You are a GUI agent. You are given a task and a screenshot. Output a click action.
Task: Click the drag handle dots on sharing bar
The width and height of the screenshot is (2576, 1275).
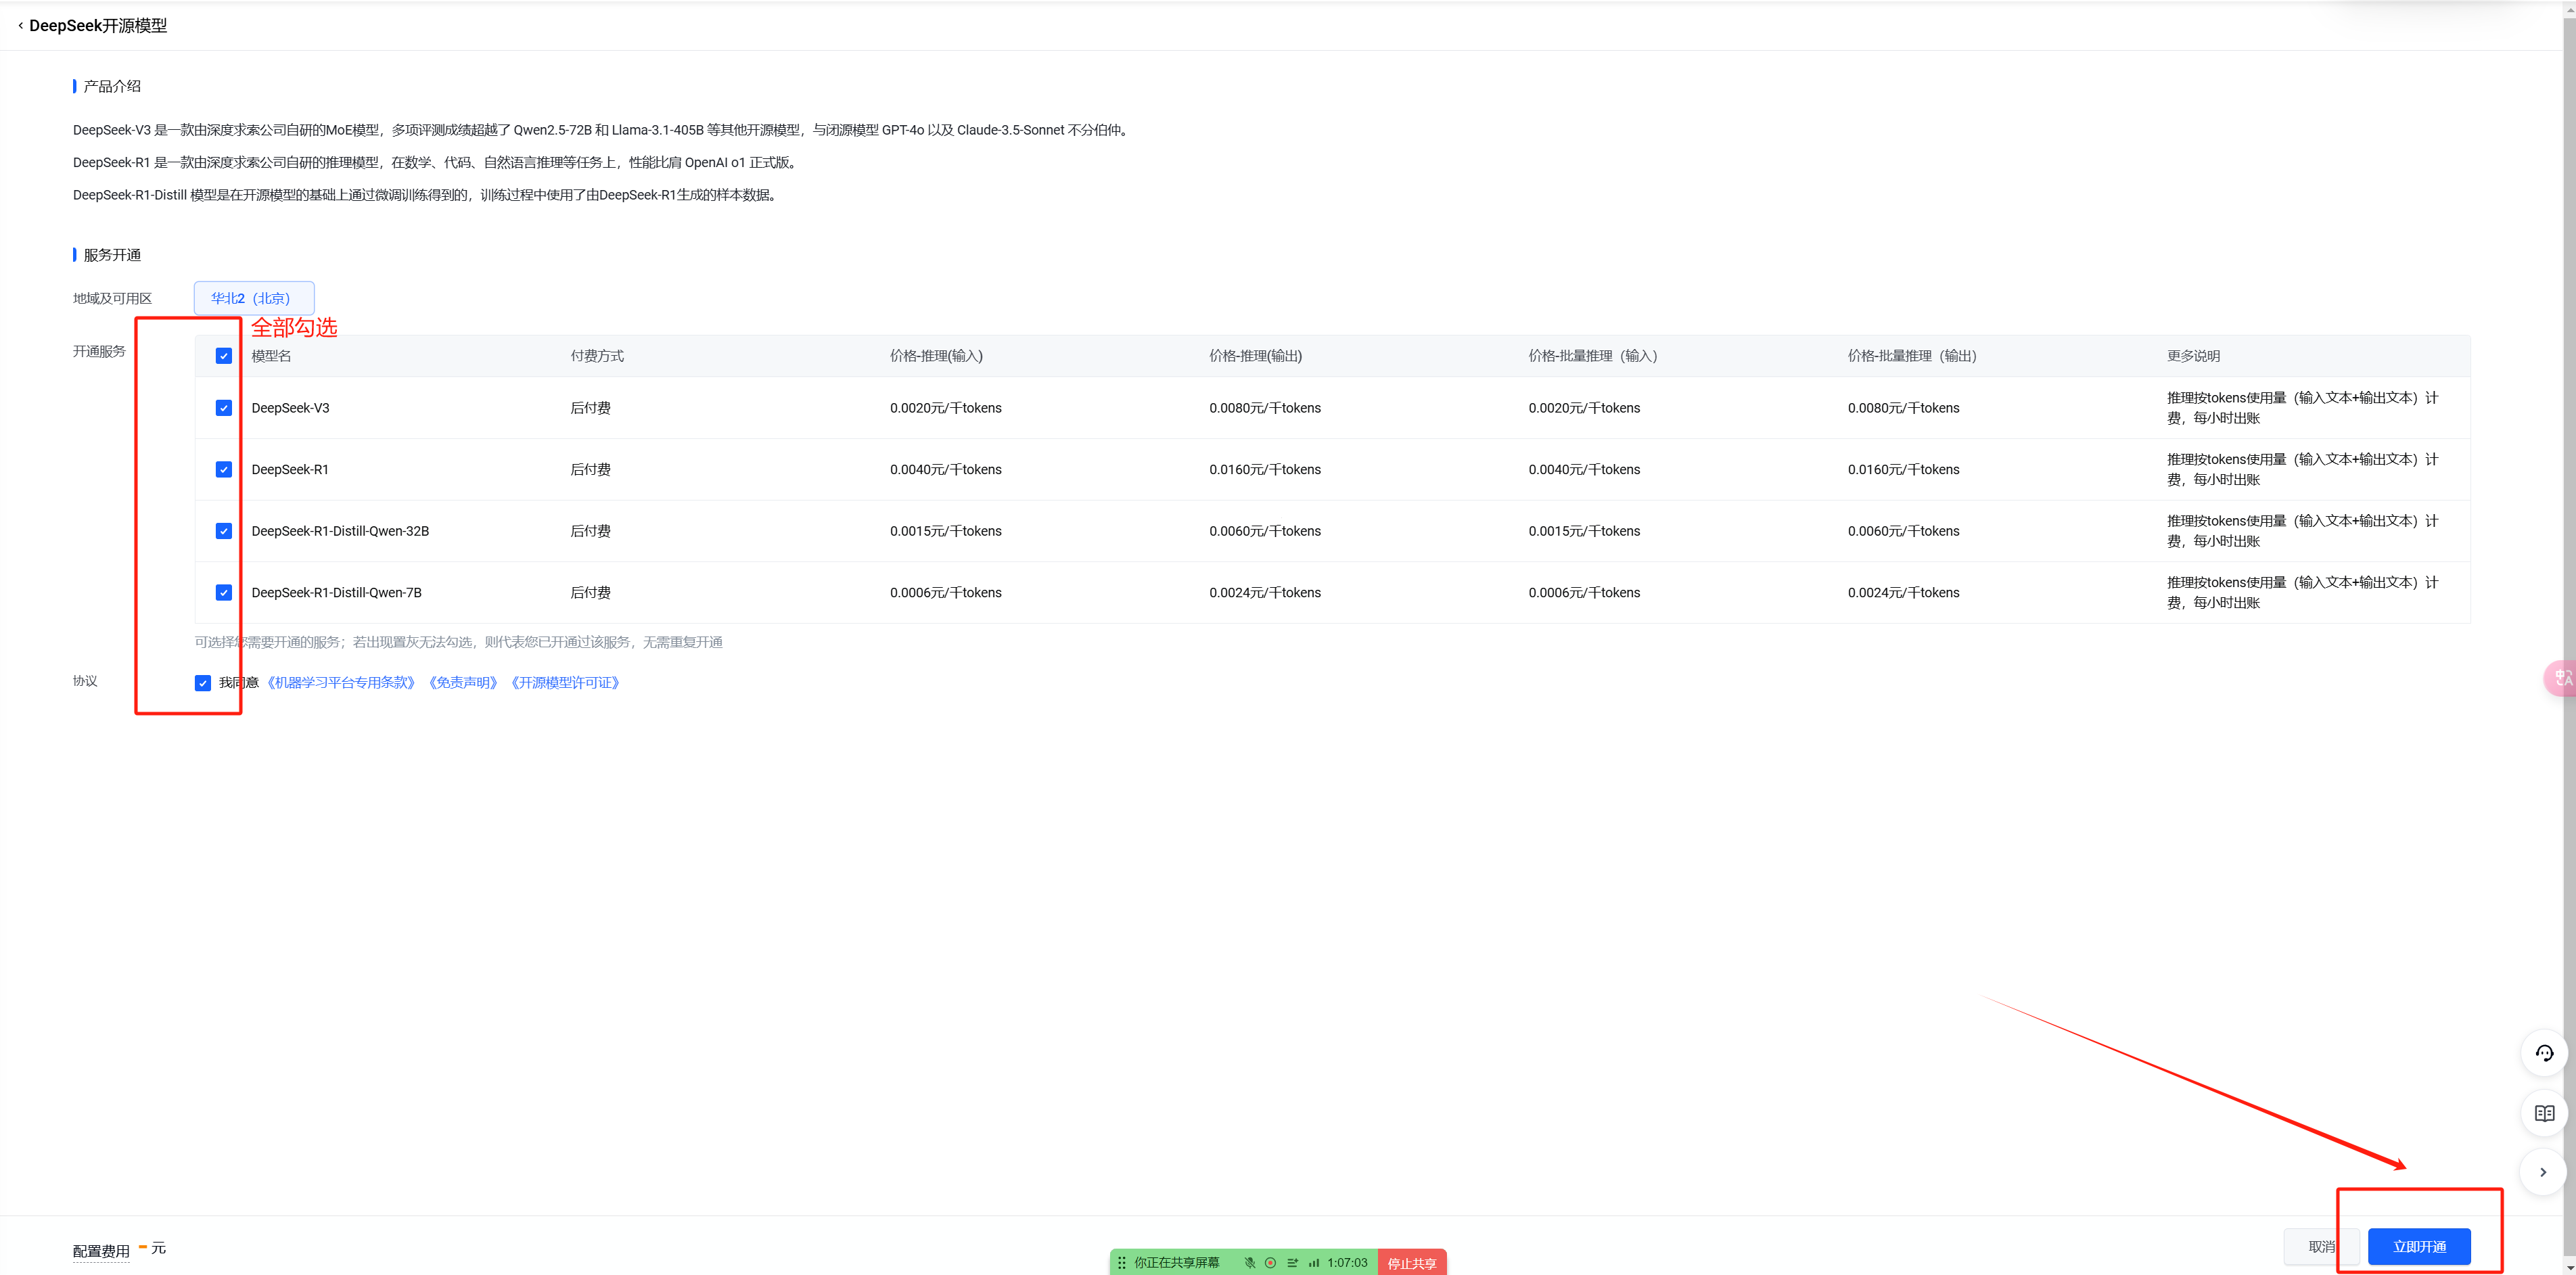point(1122,1262)
